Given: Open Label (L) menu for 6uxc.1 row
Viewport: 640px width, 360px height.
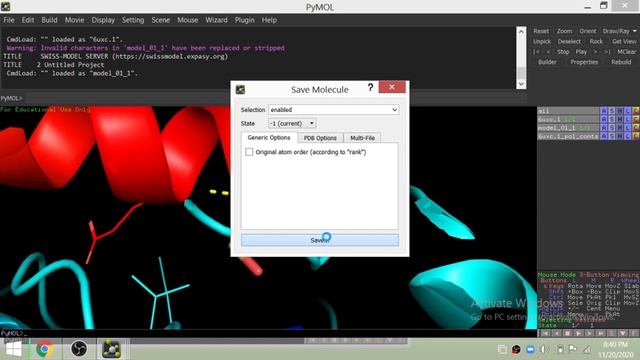Looking at the screenshot, I should [628, 119].
